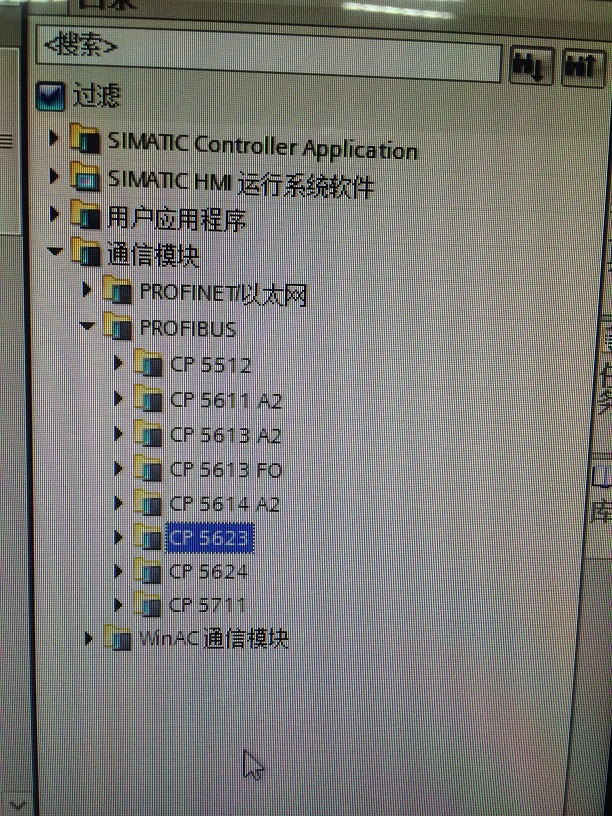The width and height of the screenshot is (612, 816).
Task: Collapse the 通信模块 node
Action: (x=55, y=251)
